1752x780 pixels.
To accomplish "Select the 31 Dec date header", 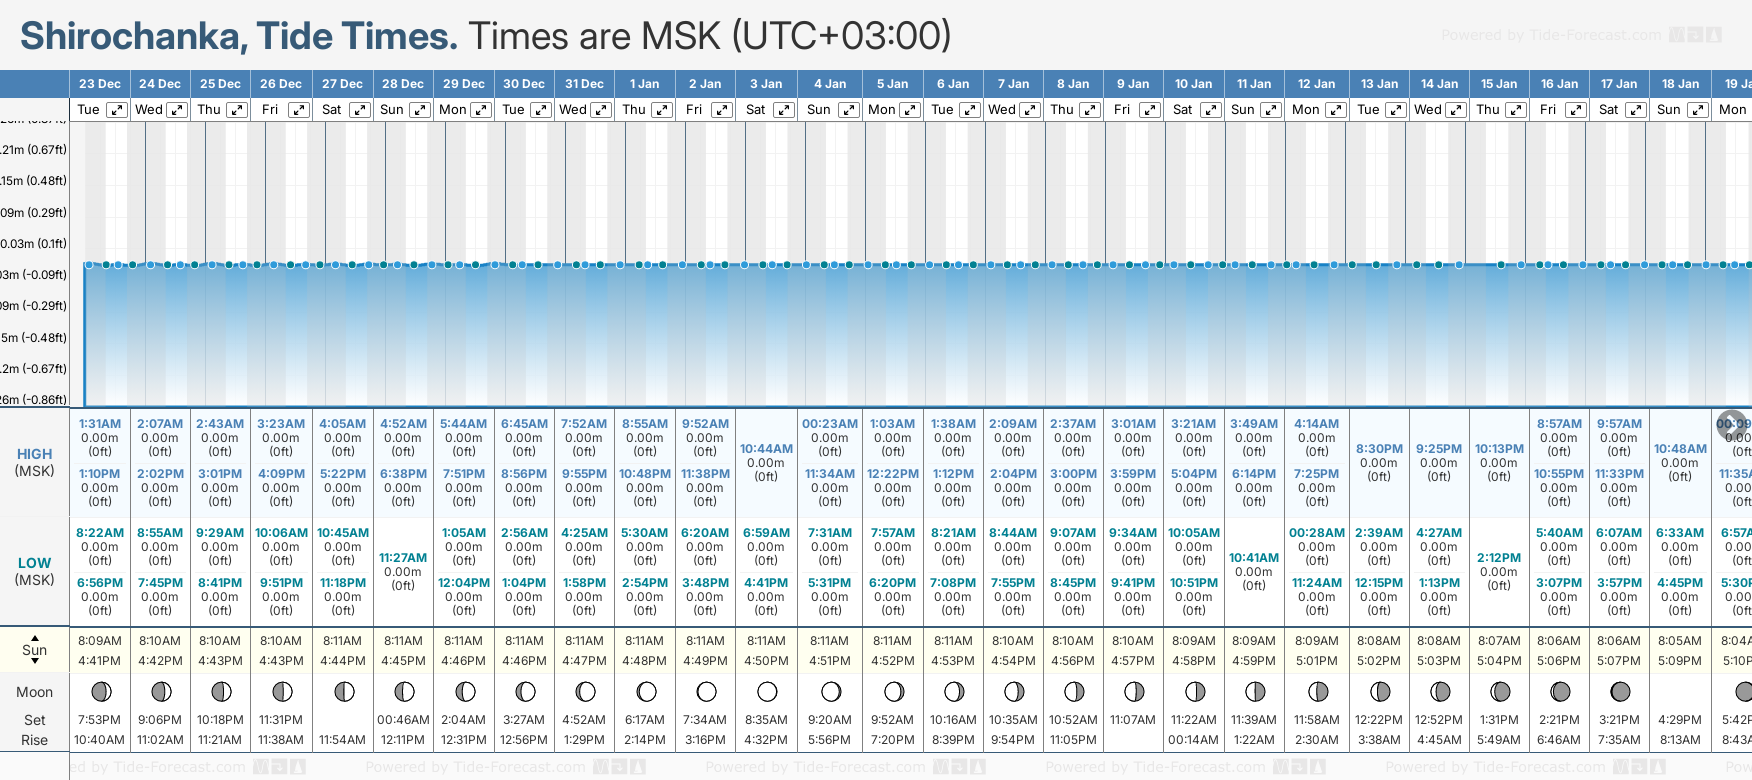I will click(x=584, y=84).
